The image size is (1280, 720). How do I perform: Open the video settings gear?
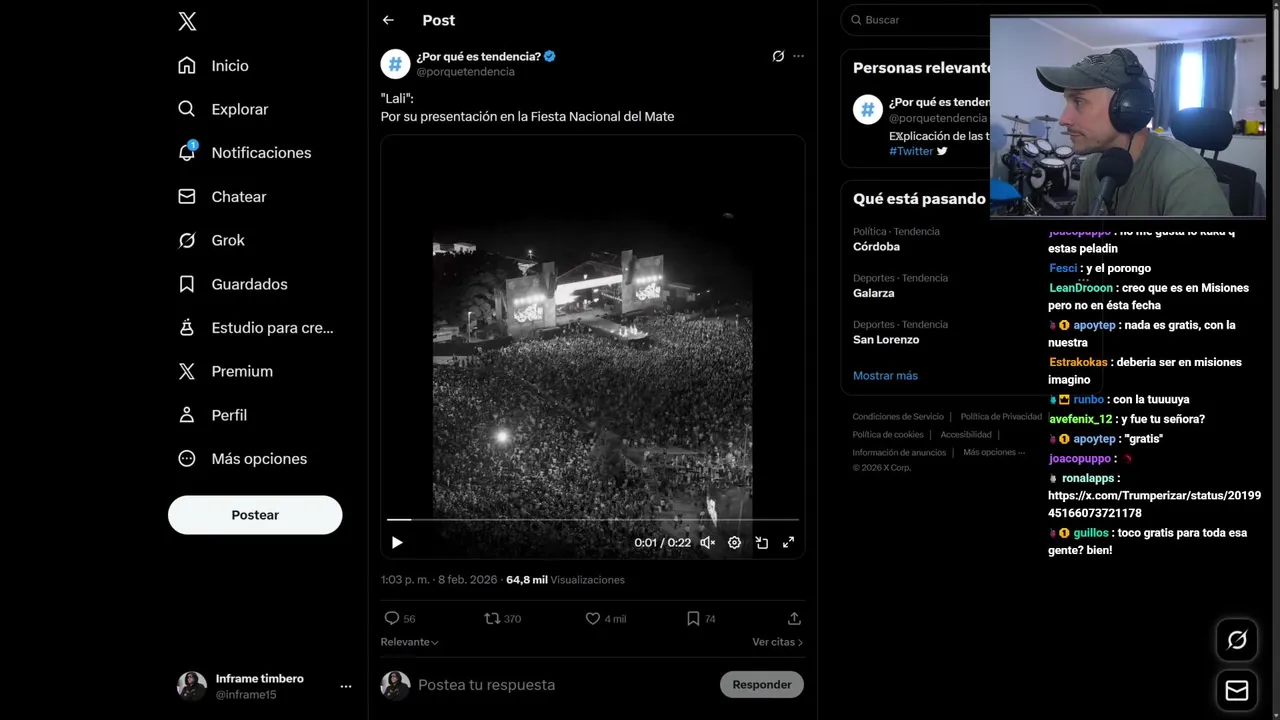pyautogui.click(x=734, y=543)
